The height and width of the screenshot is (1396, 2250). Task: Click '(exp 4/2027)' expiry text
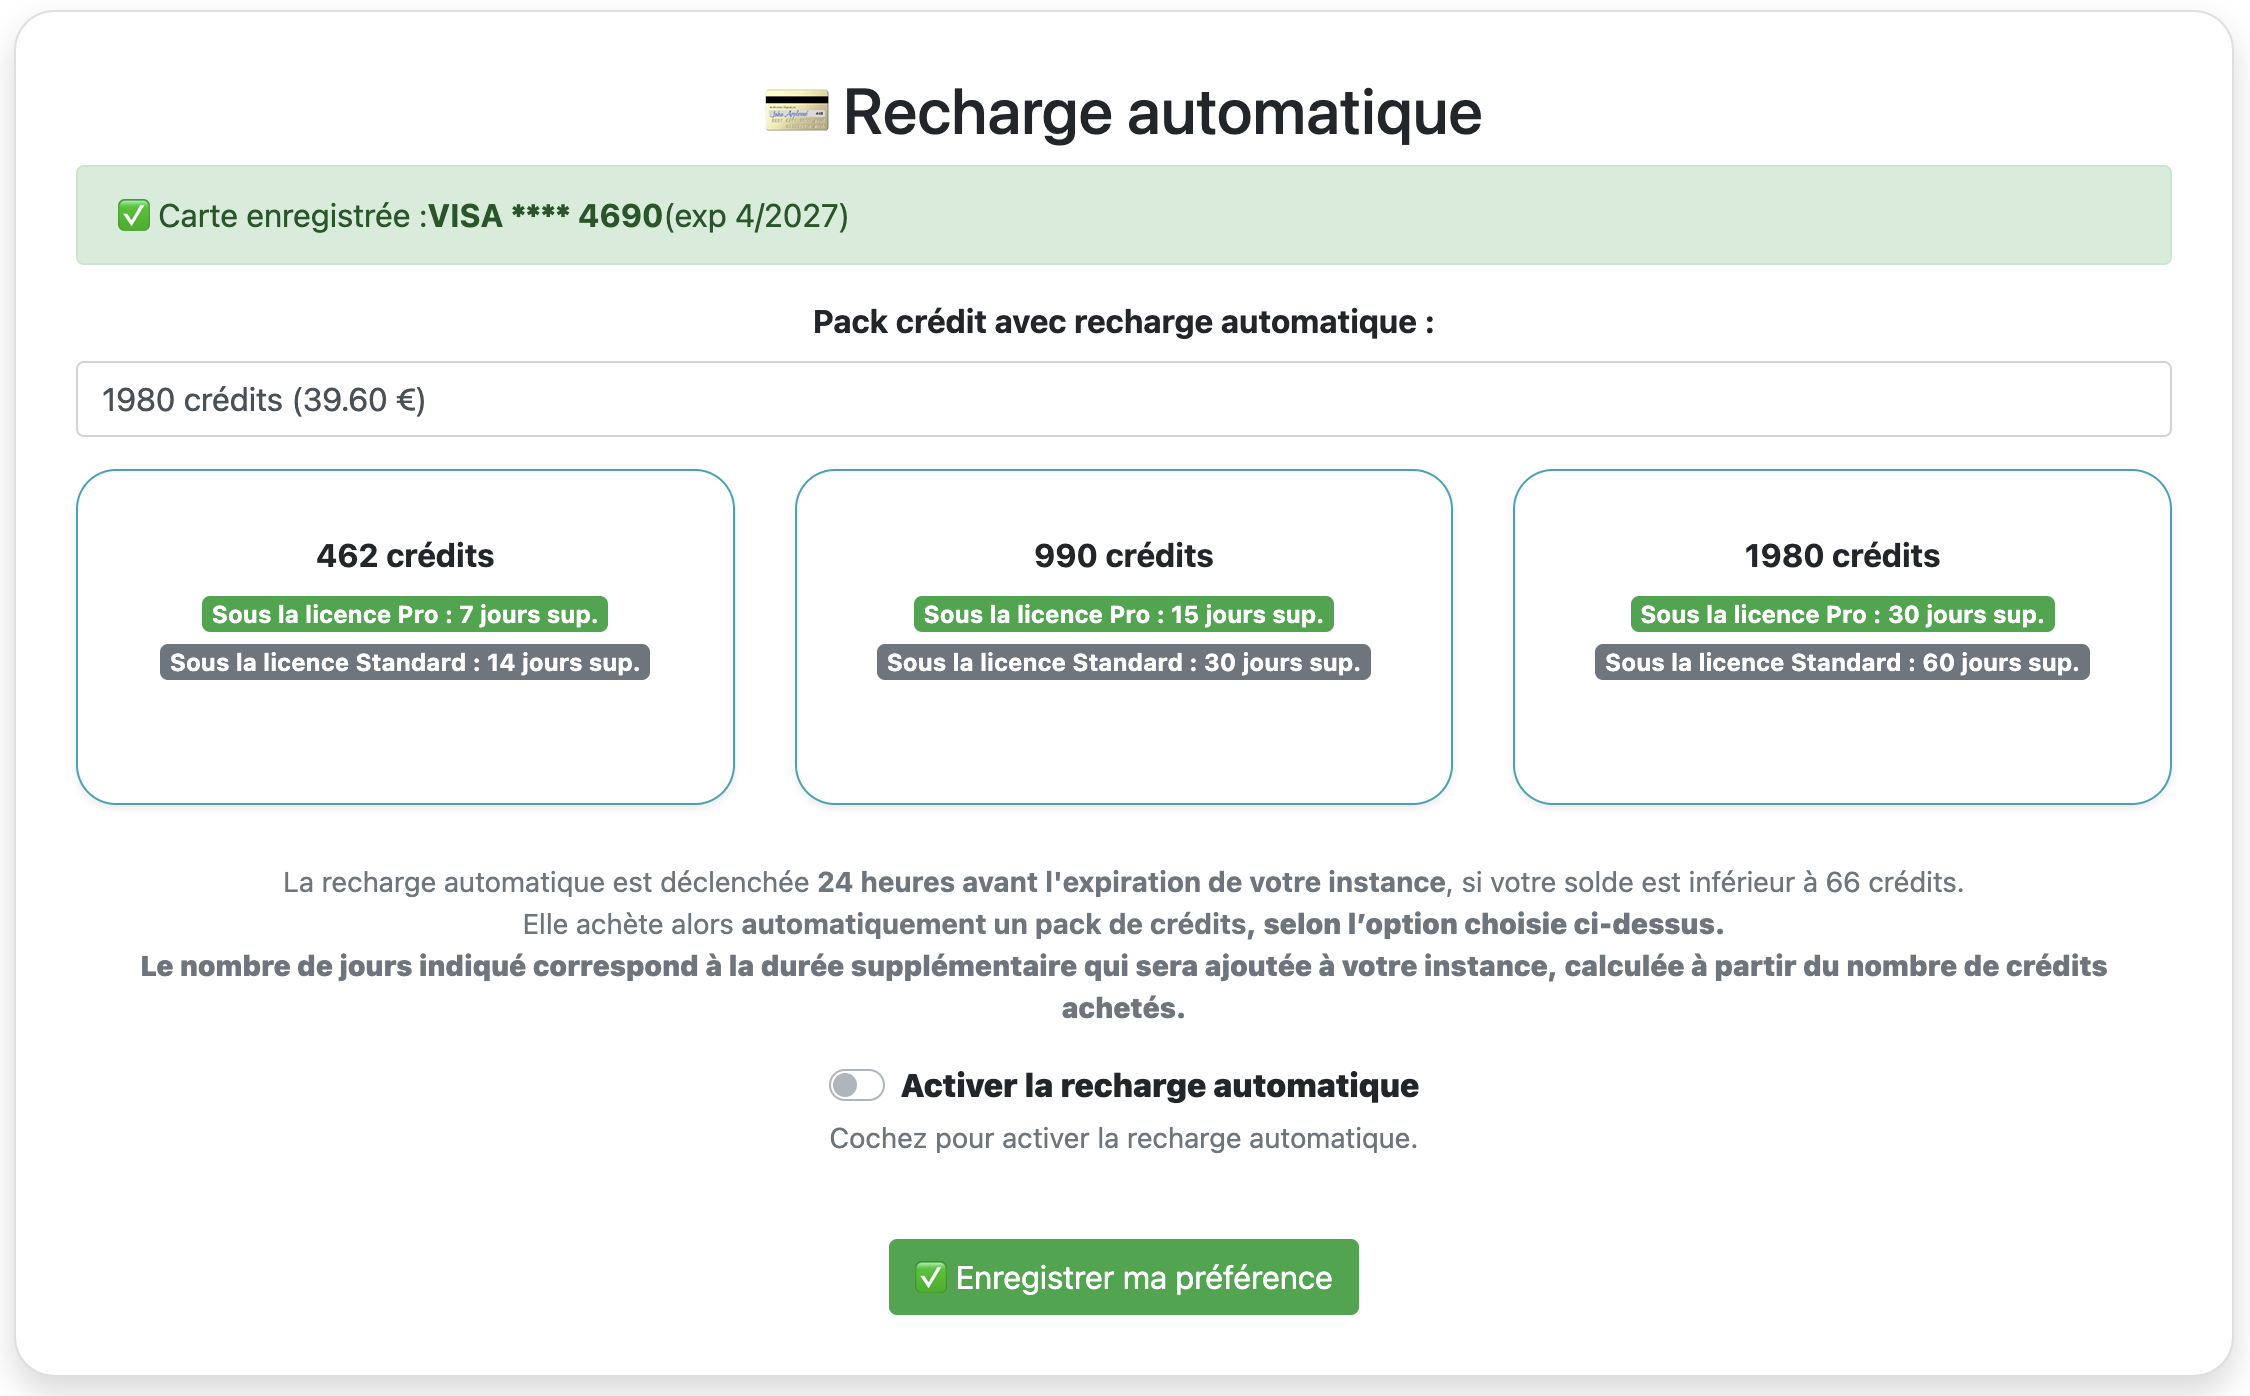click(757, 215)
